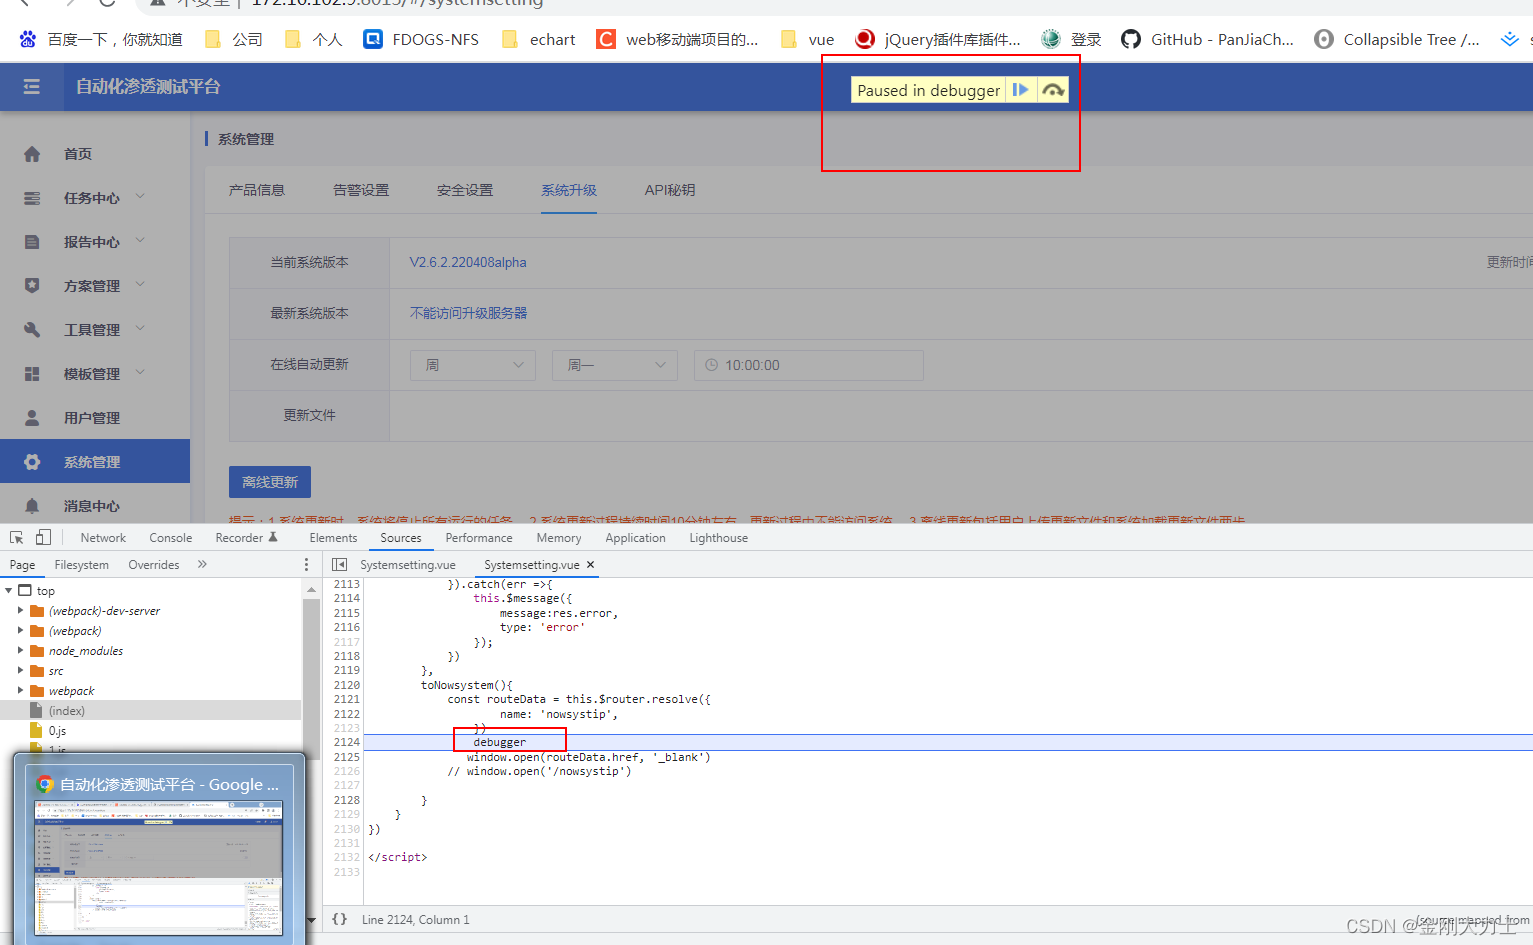Toggle the sidebar hamburger menu icon
The height and width of the screenshot is (945, 1533).
coord(32,87)
